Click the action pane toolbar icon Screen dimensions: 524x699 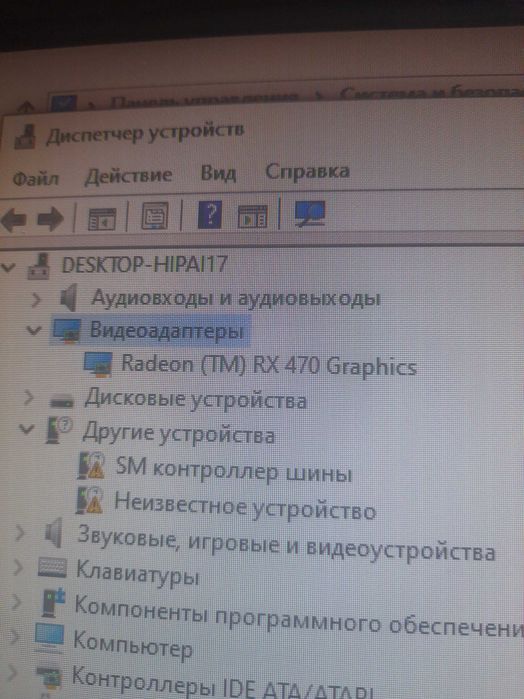252,216
